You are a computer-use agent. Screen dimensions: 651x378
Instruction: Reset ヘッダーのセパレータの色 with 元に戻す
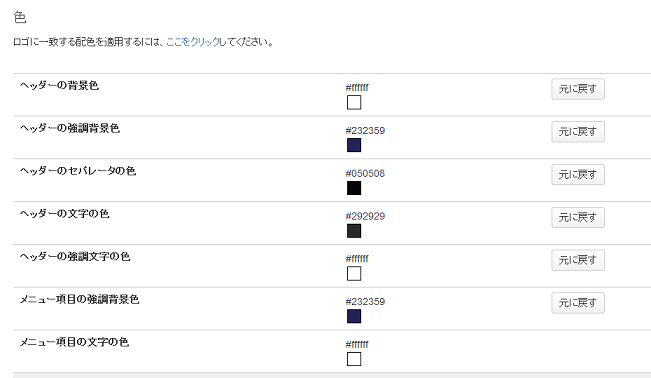[x=578, y=174]
